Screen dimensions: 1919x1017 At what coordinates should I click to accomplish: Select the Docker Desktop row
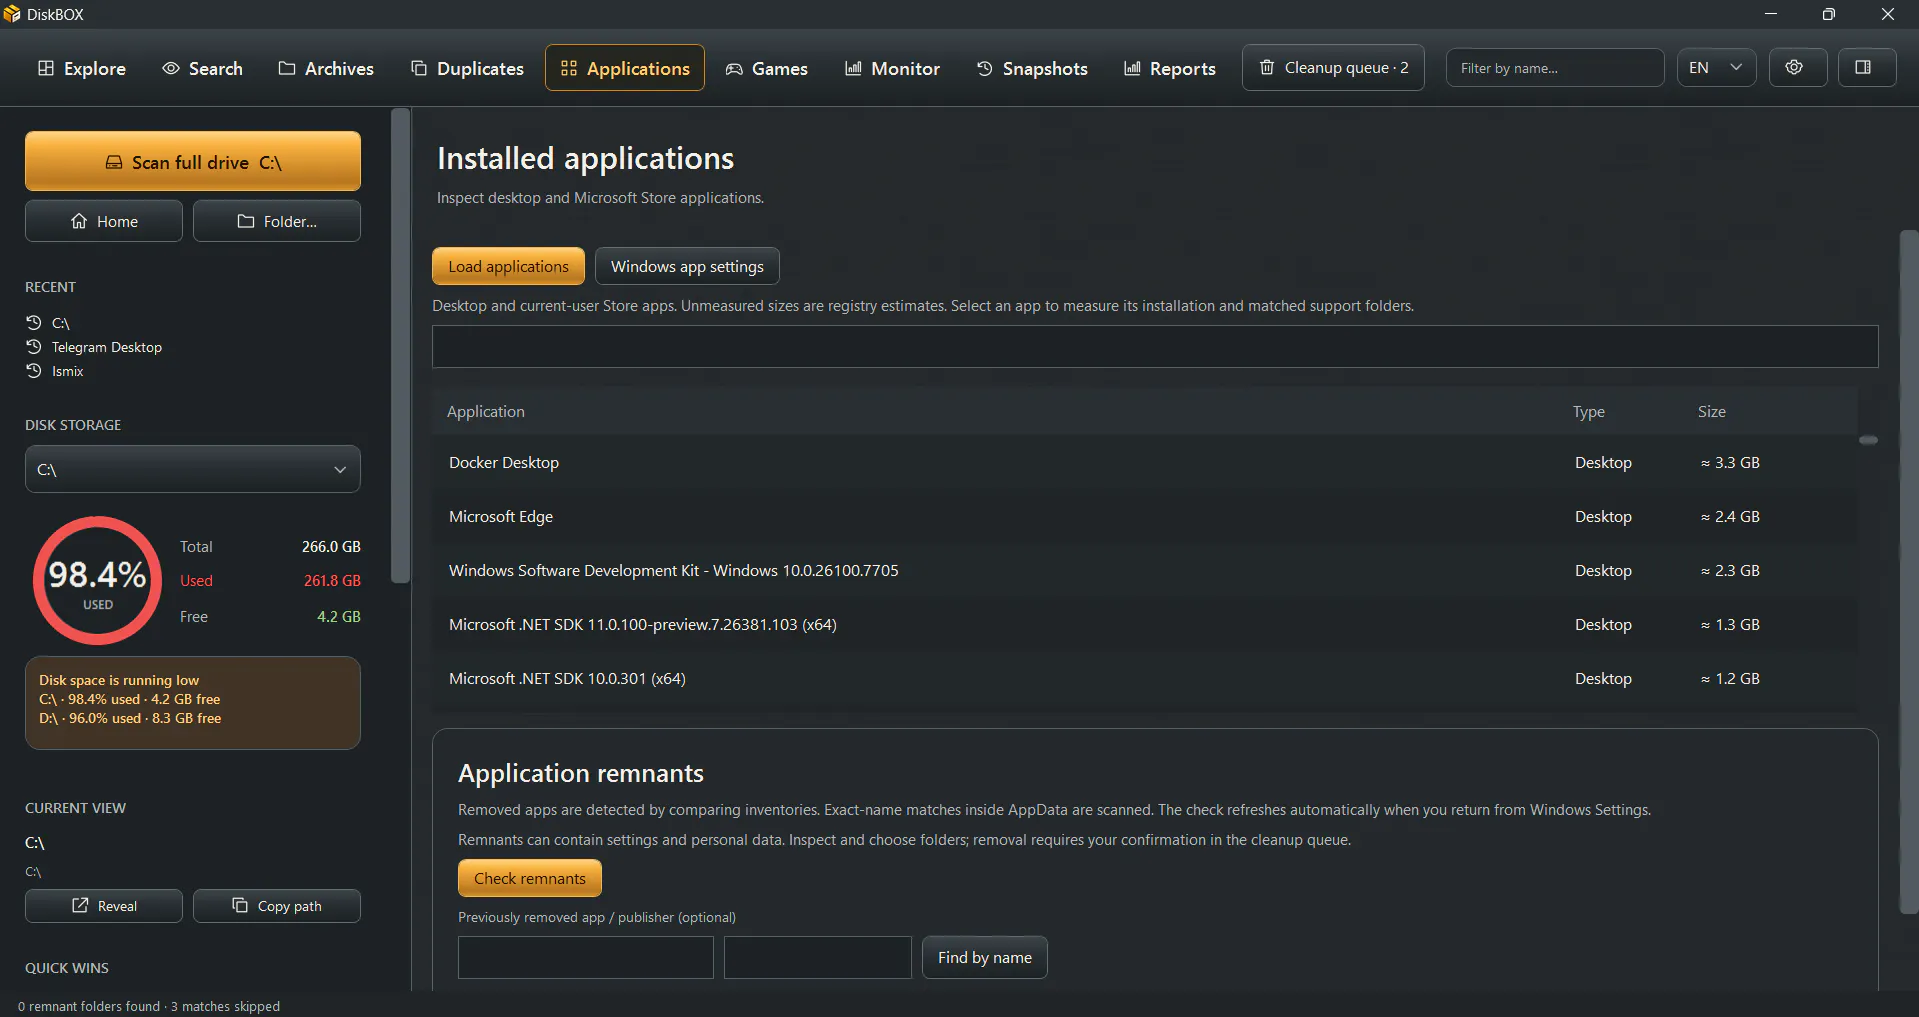(1145, 463)
